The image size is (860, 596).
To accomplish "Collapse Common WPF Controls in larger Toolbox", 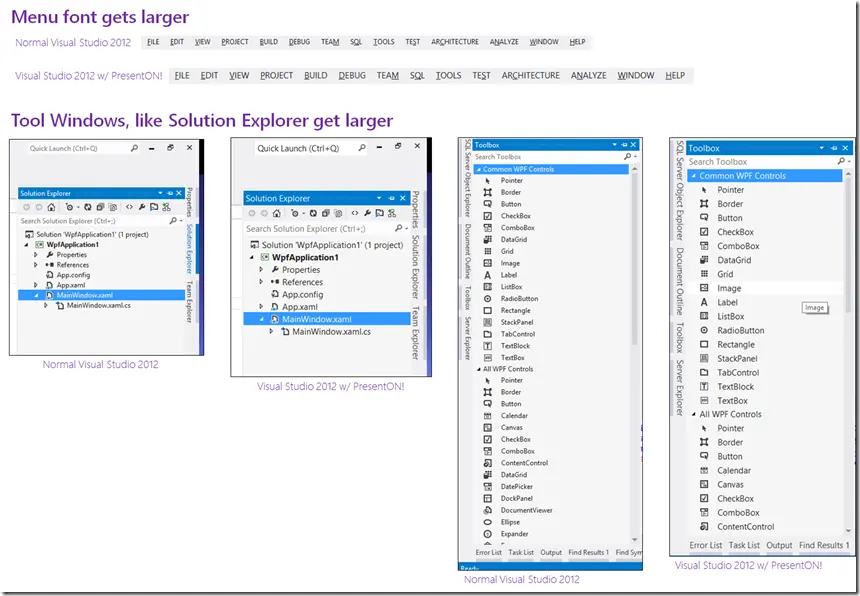I will (694, 176).
